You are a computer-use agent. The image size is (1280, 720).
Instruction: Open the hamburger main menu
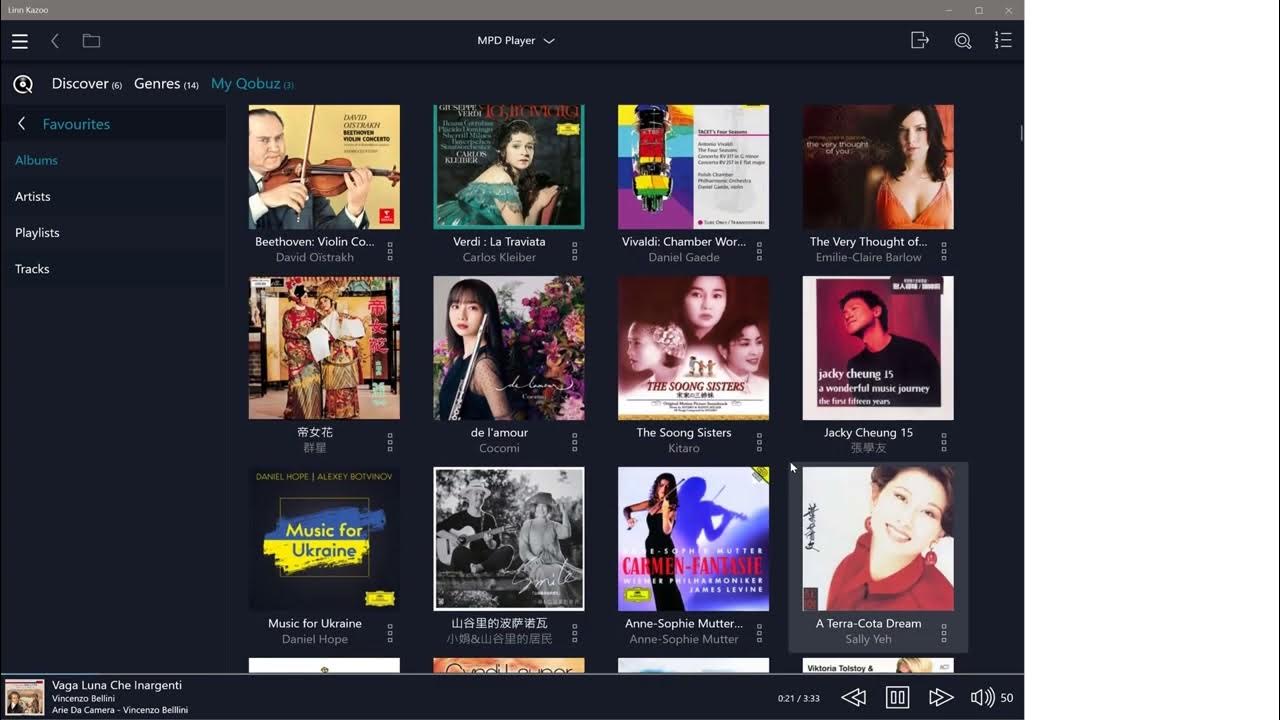20,41
